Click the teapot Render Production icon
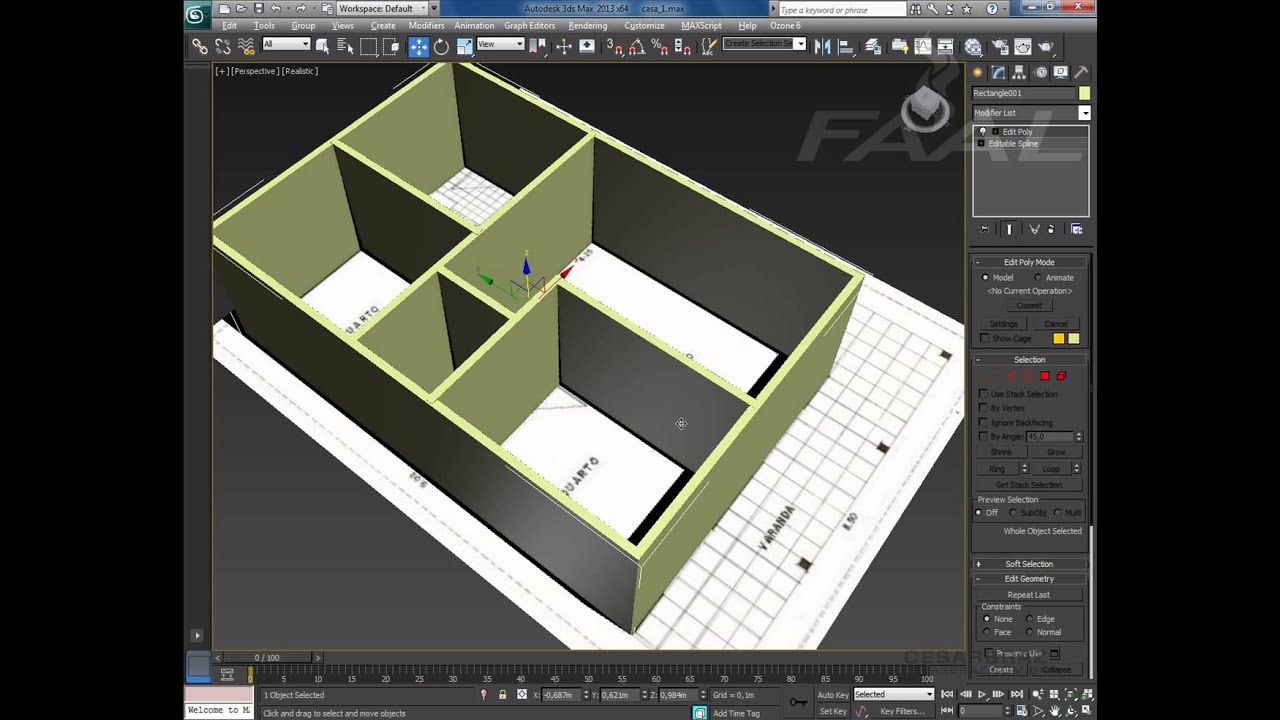The height and width of the screenshot is (720, 1280). (x=1046, y=46)
